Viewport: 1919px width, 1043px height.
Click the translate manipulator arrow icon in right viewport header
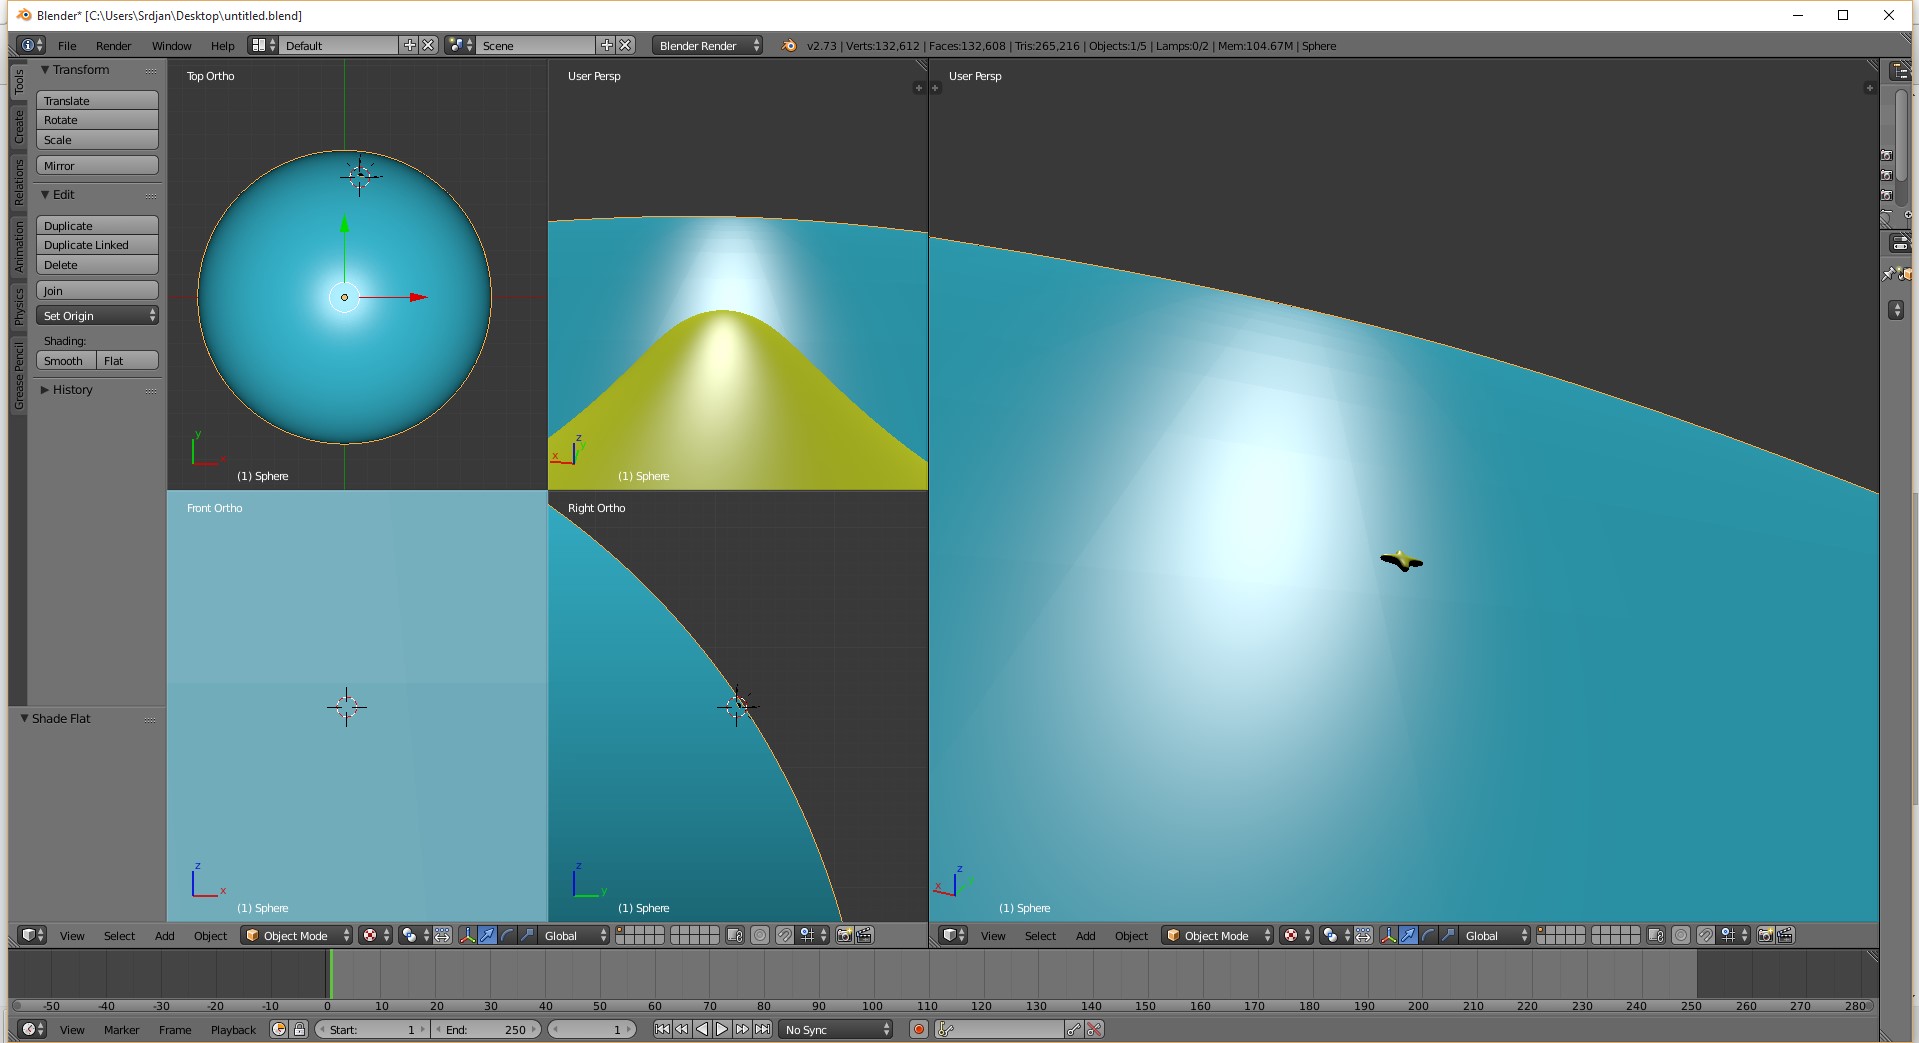(x=1408, y=936)
